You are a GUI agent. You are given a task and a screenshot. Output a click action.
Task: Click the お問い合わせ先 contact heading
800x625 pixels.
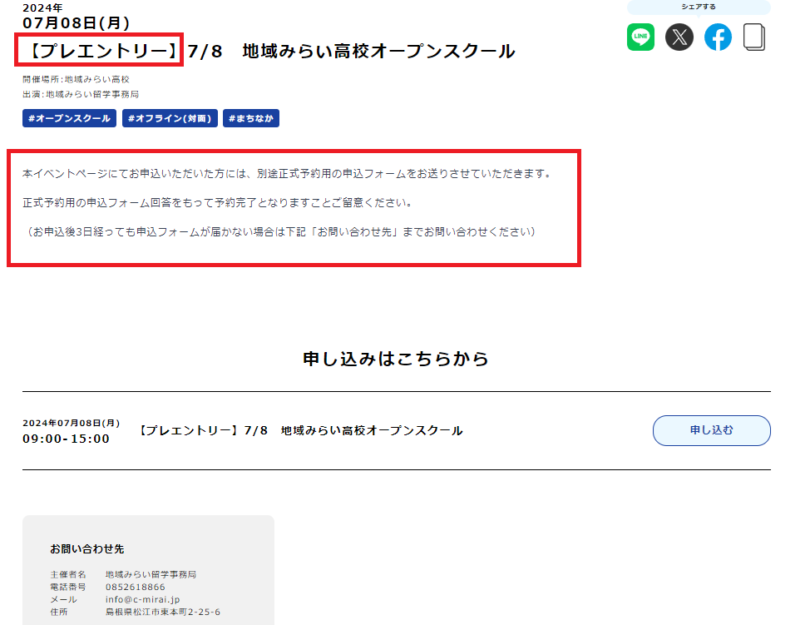(87, 549)
